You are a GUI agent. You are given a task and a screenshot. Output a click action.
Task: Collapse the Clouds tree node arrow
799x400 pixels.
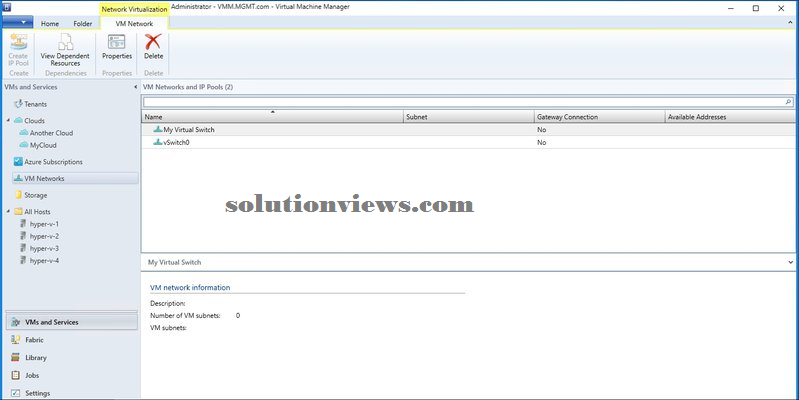(8, 121)
